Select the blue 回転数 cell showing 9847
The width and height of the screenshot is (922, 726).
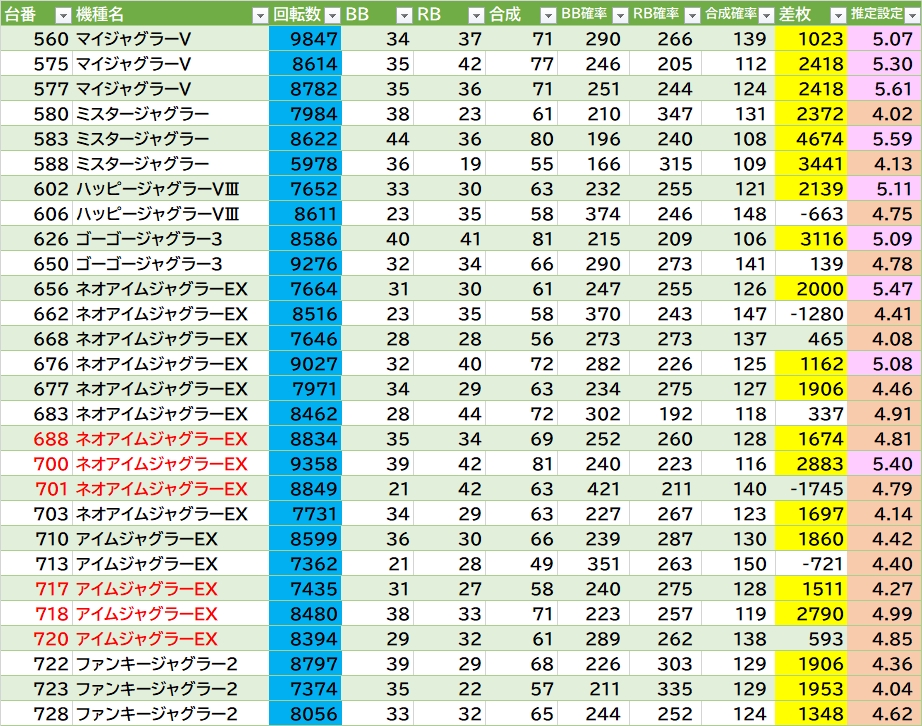point(305,40)
